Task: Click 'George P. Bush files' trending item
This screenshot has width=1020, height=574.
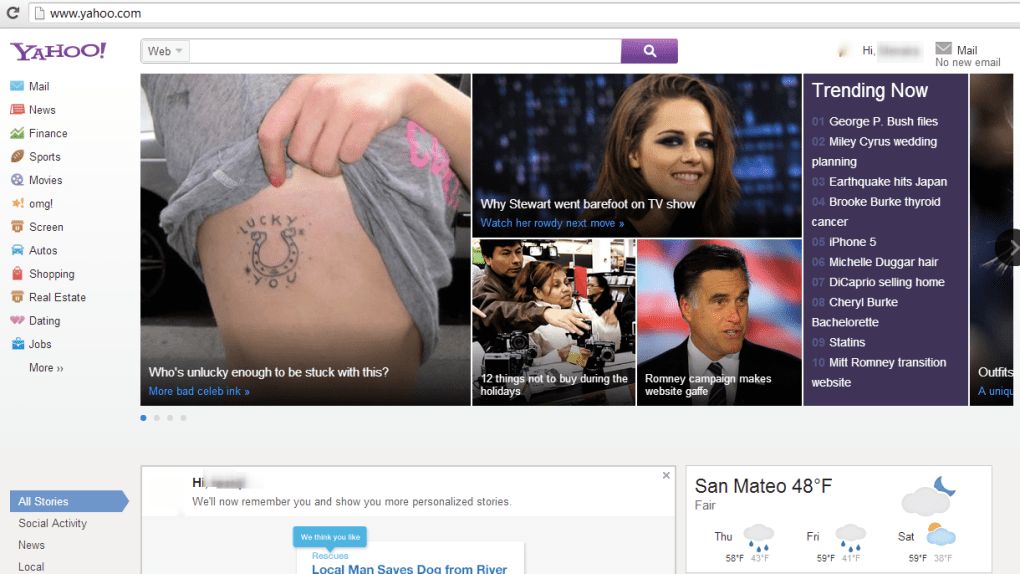Action: pos(883,121)
